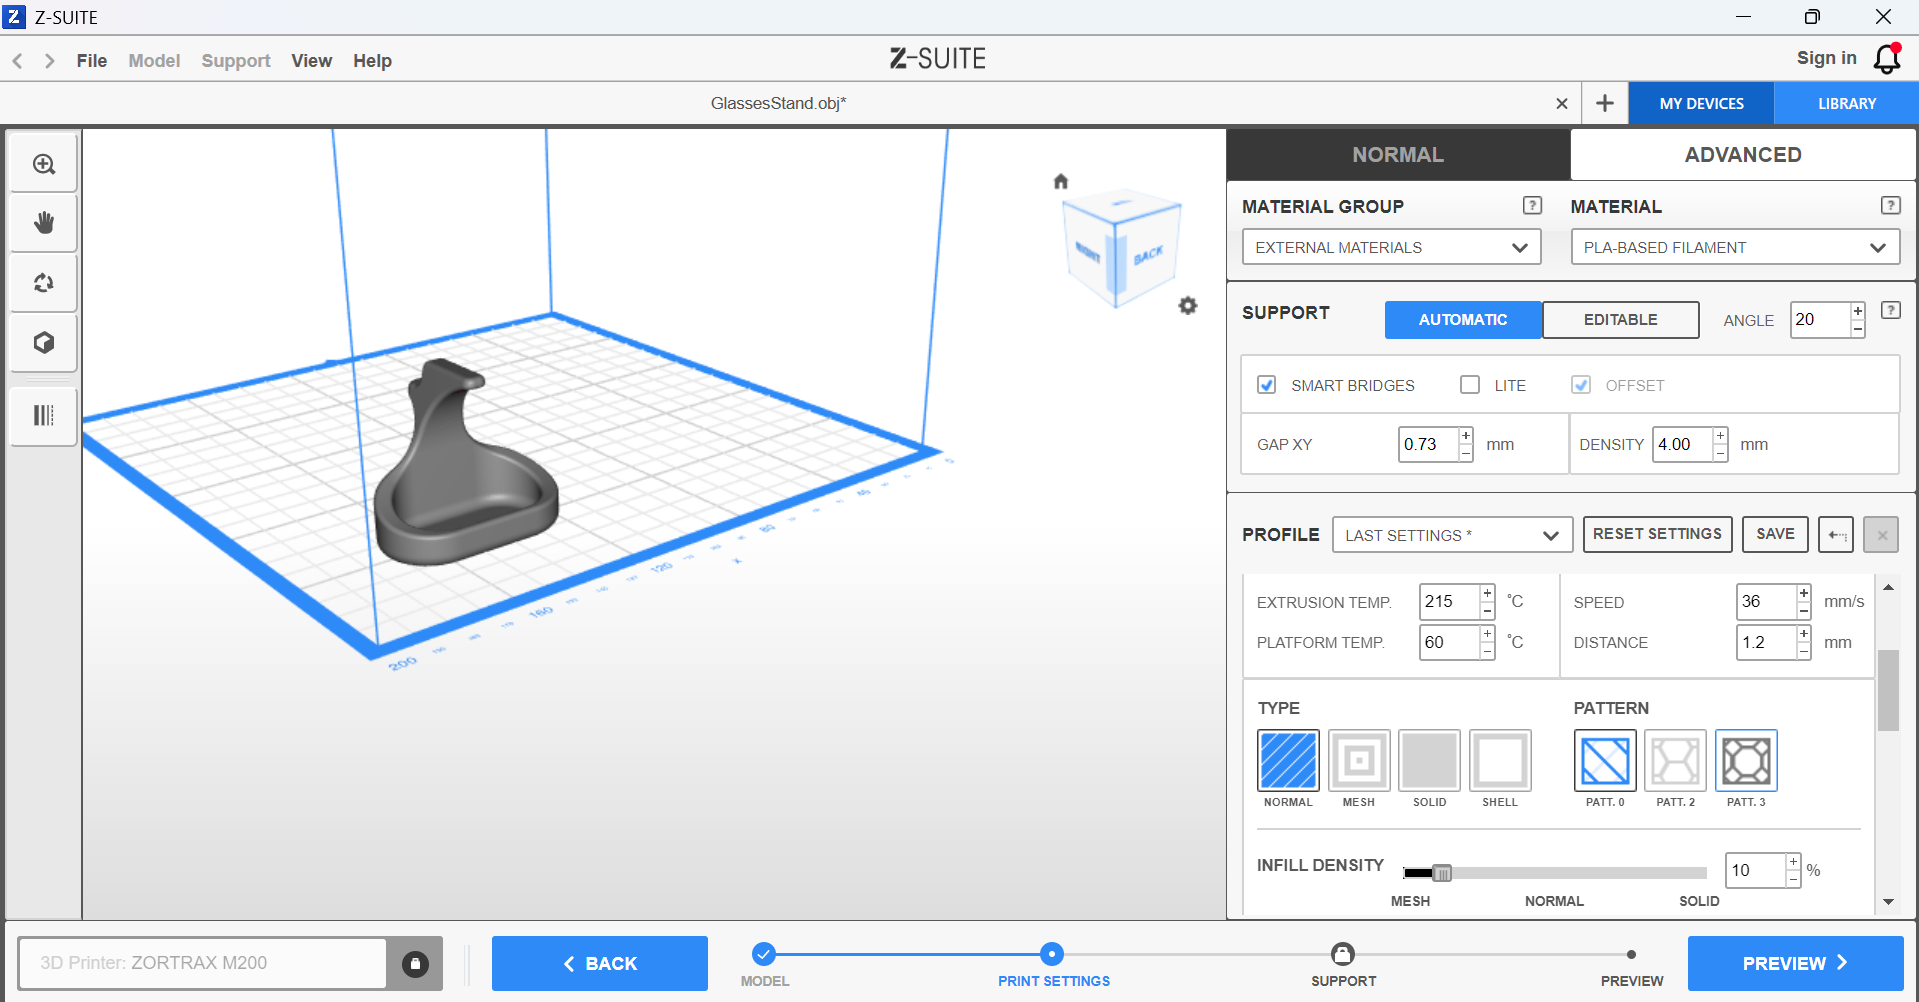Delete profile with the X button
The height and width of the screenshot is (1002, 1919).
(x=1882, y=535)
